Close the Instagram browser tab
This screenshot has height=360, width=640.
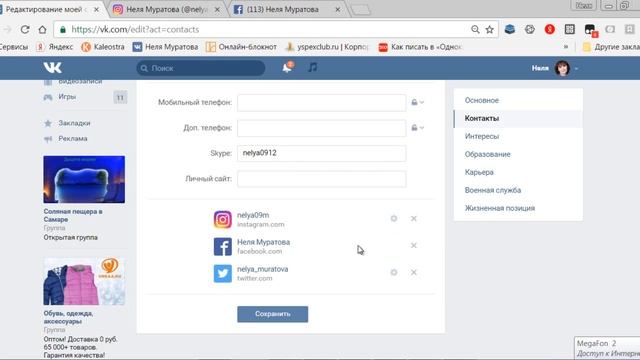click(x=217, y=9)
